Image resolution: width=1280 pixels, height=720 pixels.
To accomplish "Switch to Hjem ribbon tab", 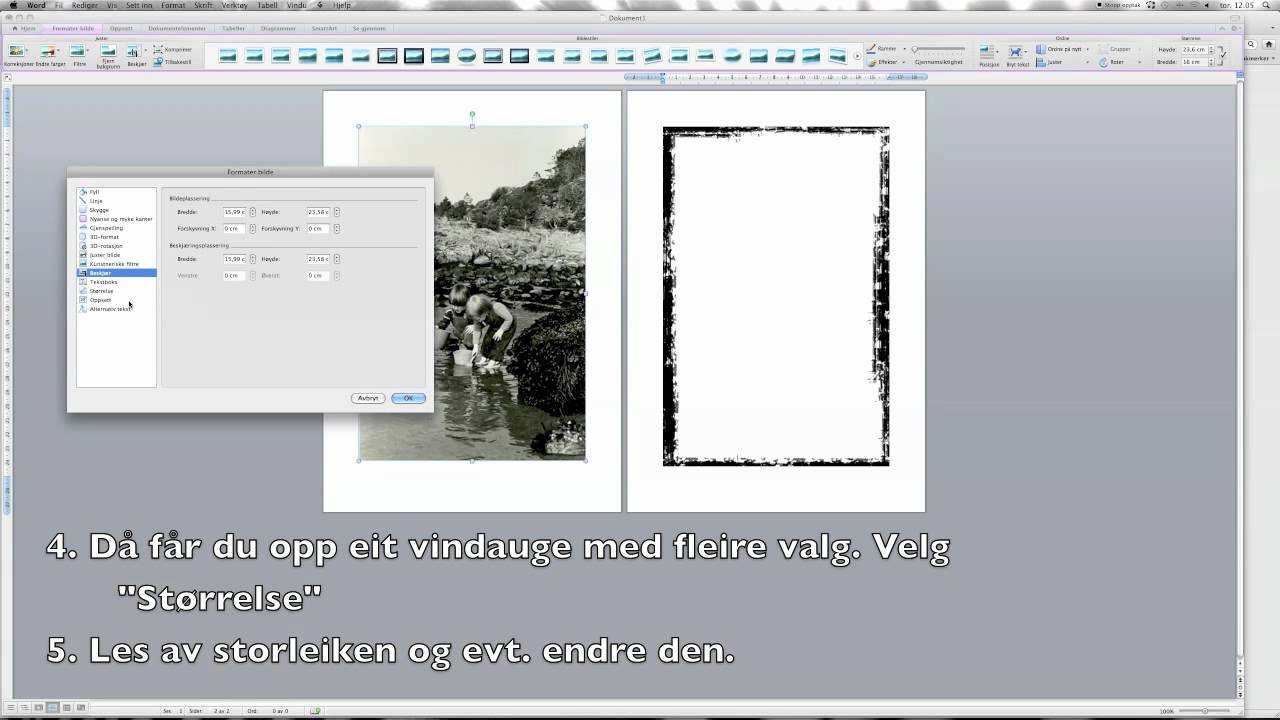I will (x=25, y=28).
